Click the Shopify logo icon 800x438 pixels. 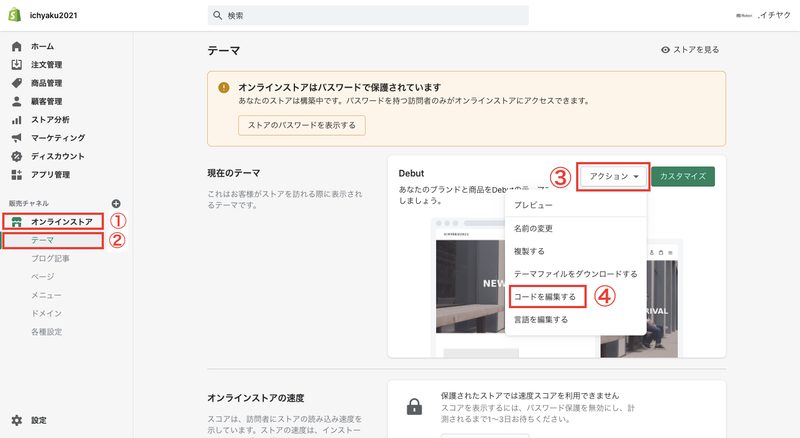tap(15, 15)
